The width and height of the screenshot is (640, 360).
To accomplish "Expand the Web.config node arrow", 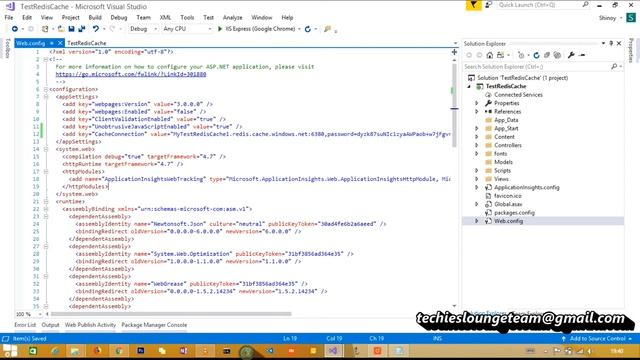I will click(x=476, y=221).
